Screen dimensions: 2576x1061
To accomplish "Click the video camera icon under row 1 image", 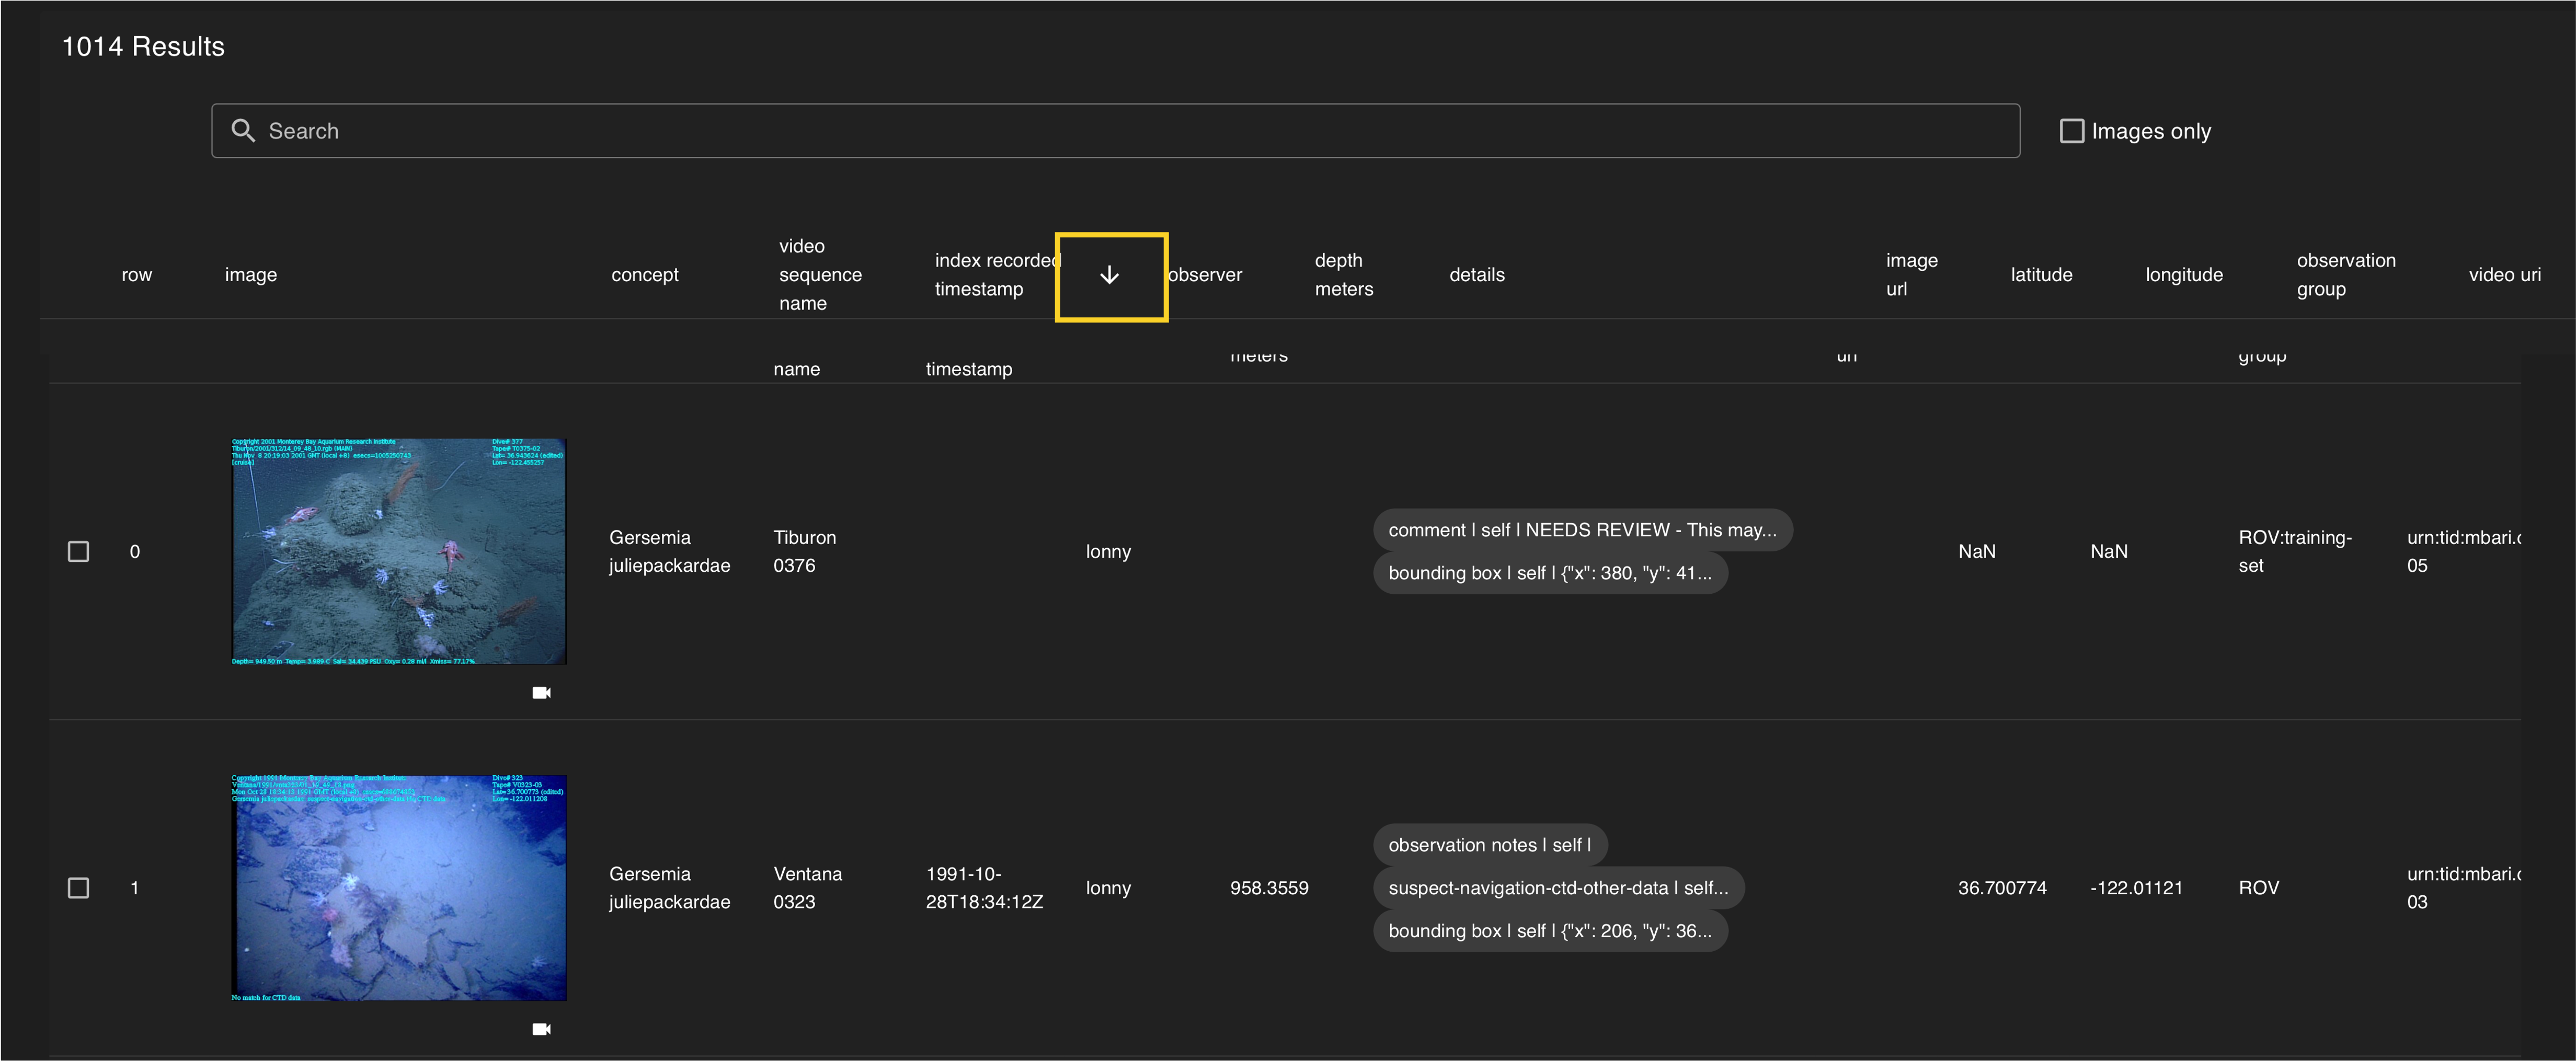I will [541, 1029].
